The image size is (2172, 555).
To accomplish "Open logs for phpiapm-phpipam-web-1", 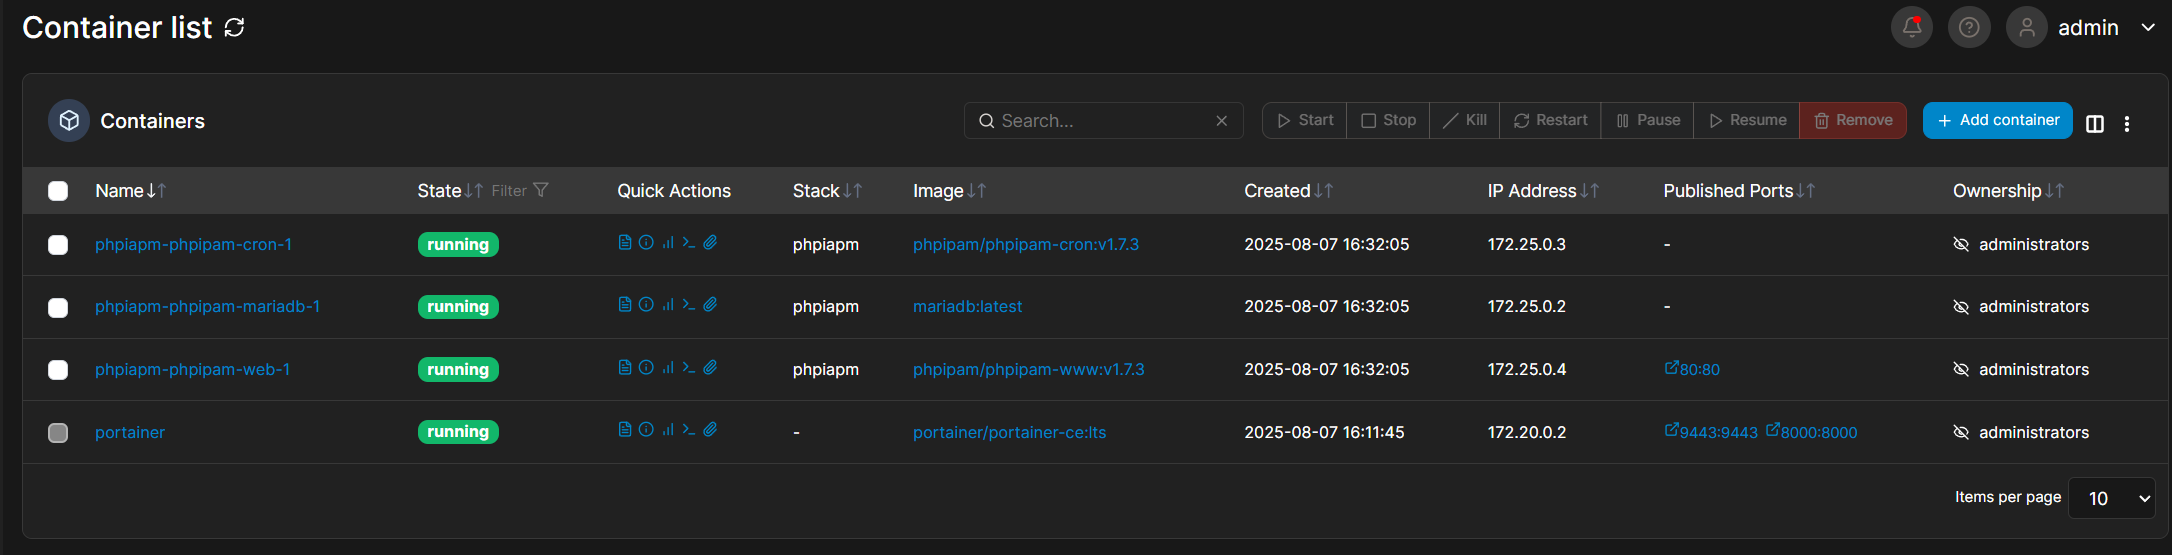I will 625,368.
